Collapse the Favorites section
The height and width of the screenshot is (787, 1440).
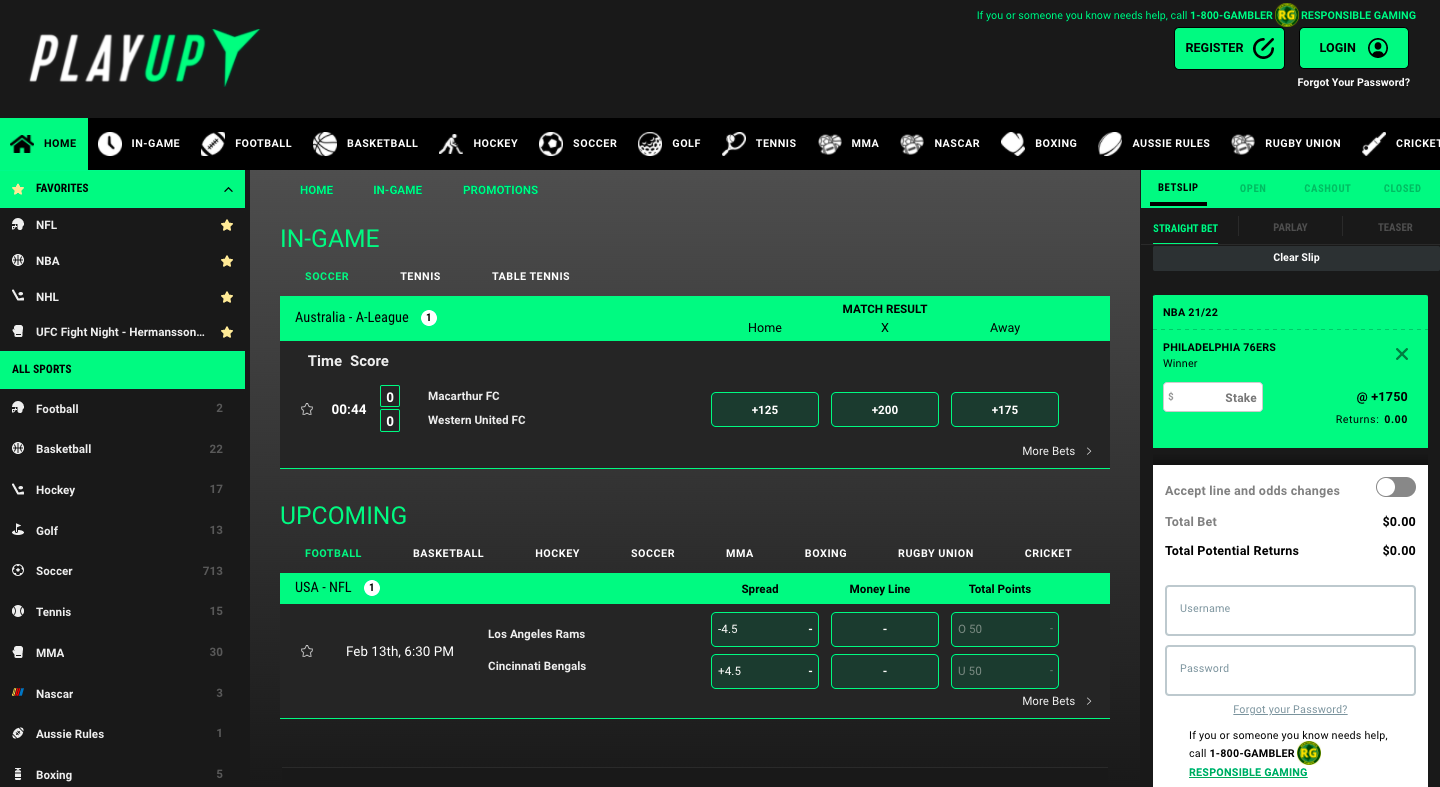(228, 189)
